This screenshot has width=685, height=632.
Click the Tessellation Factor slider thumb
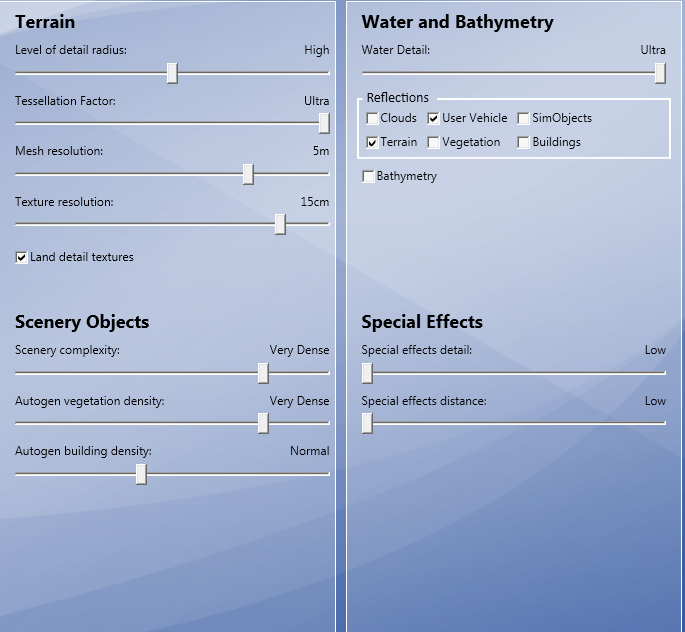(x=324, y=123)
